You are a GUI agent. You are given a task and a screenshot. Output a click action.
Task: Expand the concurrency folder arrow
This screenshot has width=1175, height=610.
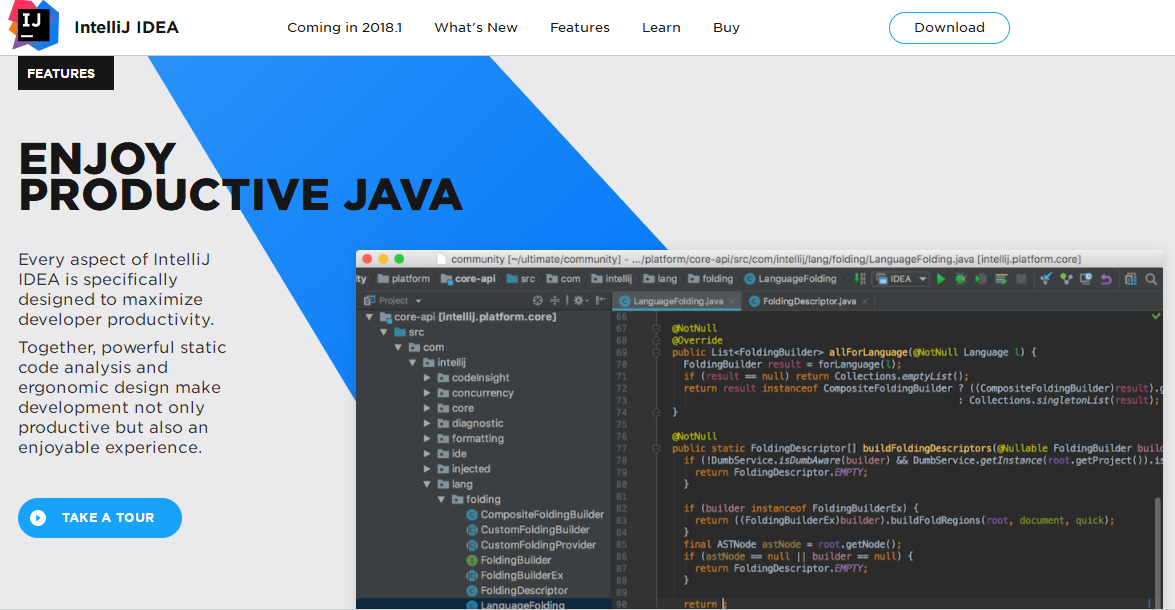click(427, 393)
